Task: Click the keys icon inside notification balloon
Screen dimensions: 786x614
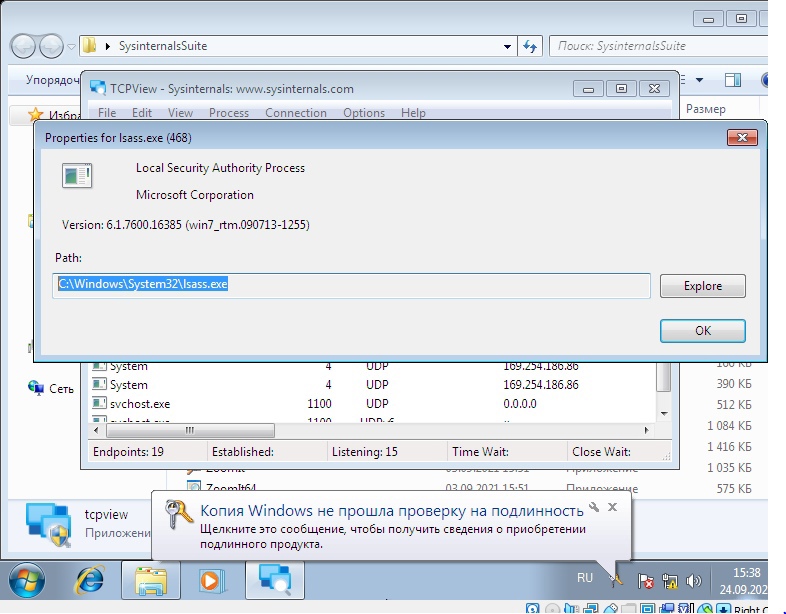Action: (x=178, y=514)
